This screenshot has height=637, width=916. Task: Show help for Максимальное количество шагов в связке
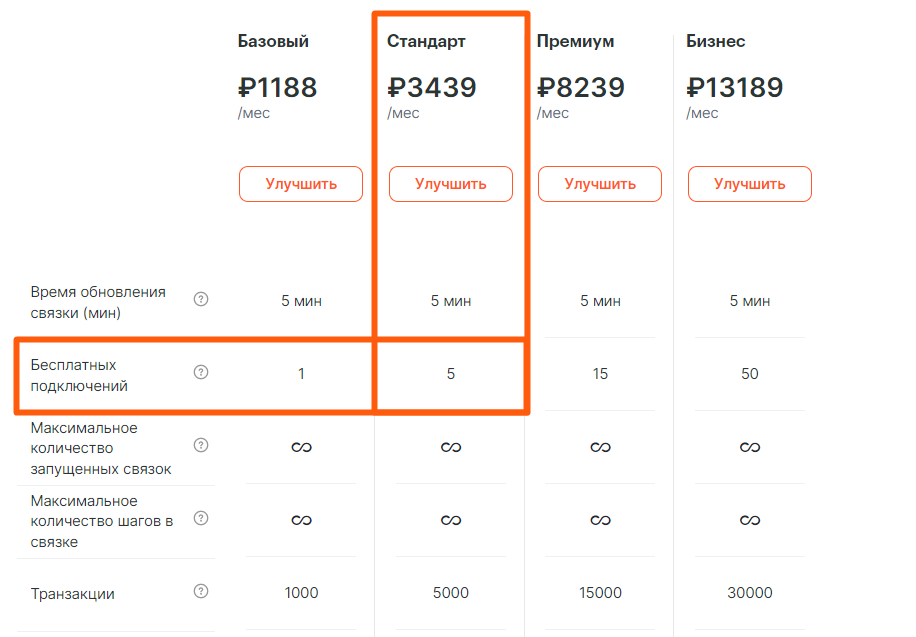point(201,518)
